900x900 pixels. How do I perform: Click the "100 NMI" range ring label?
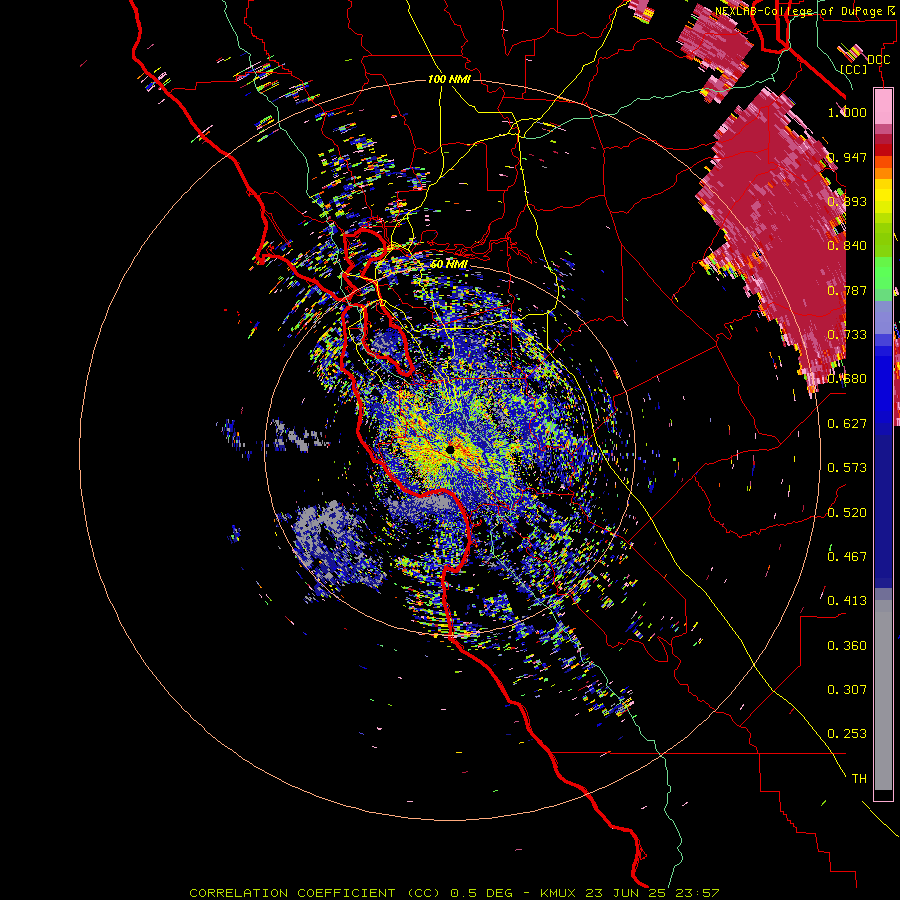(x=449, y=79)
